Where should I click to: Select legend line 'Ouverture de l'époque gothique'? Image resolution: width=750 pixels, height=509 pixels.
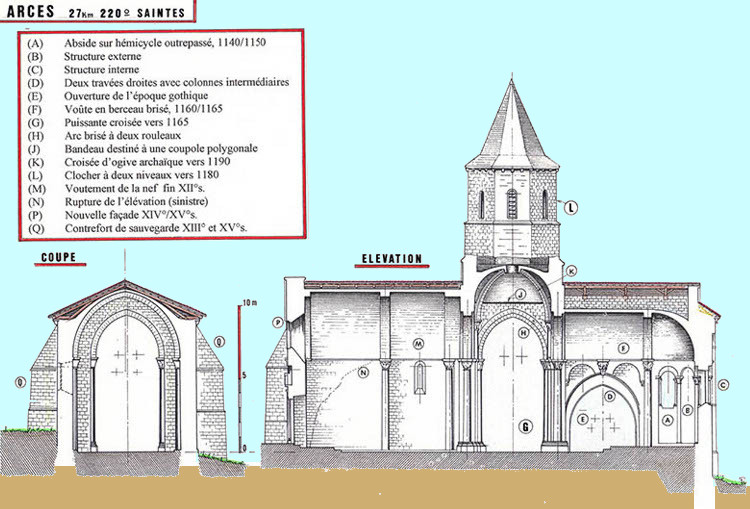click(136, 96)
